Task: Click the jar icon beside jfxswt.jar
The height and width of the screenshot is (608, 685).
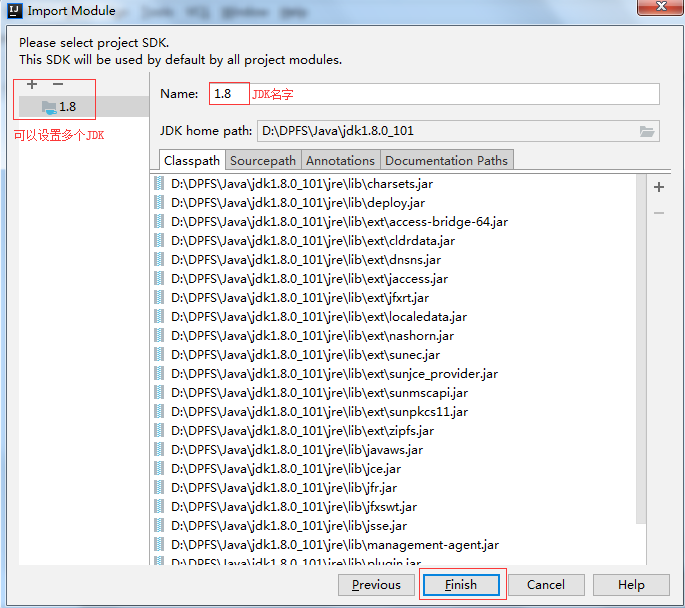Action: pos(159,507)
